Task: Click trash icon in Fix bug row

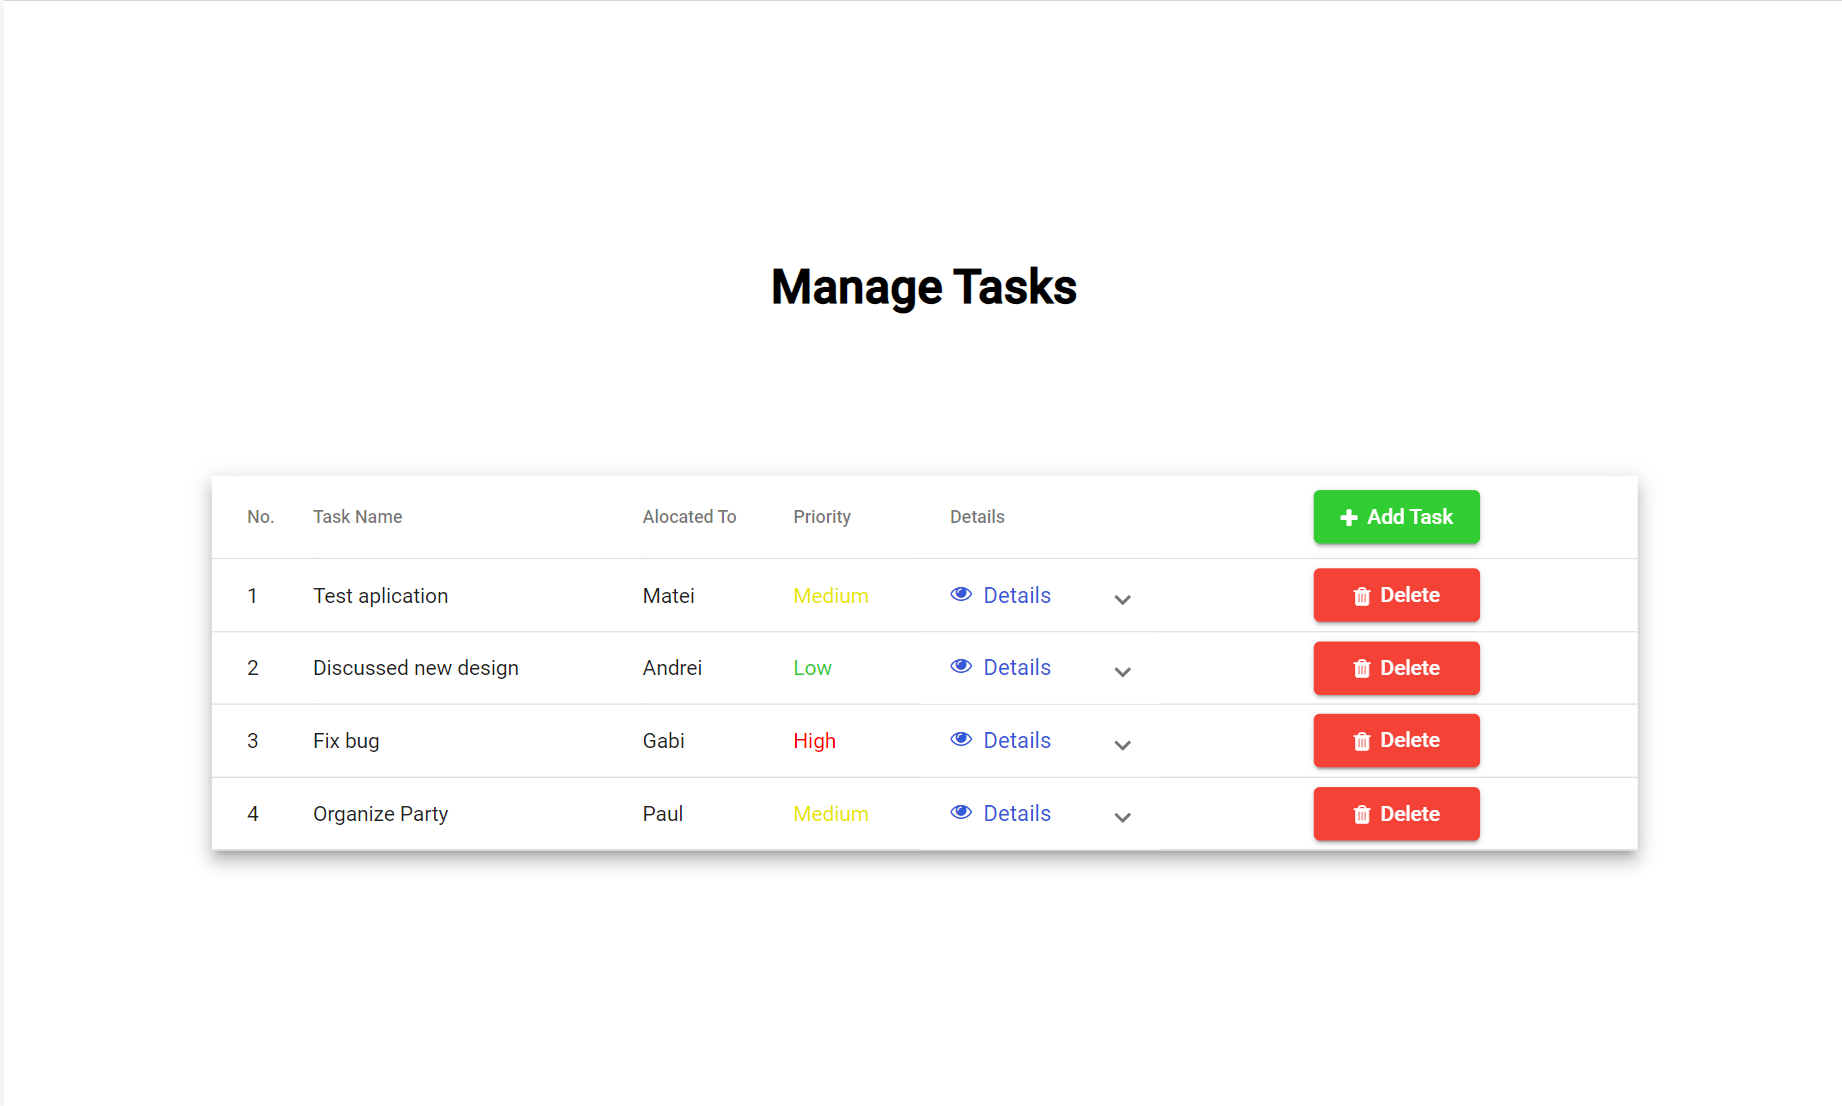Action: (x=1361, y=741)
